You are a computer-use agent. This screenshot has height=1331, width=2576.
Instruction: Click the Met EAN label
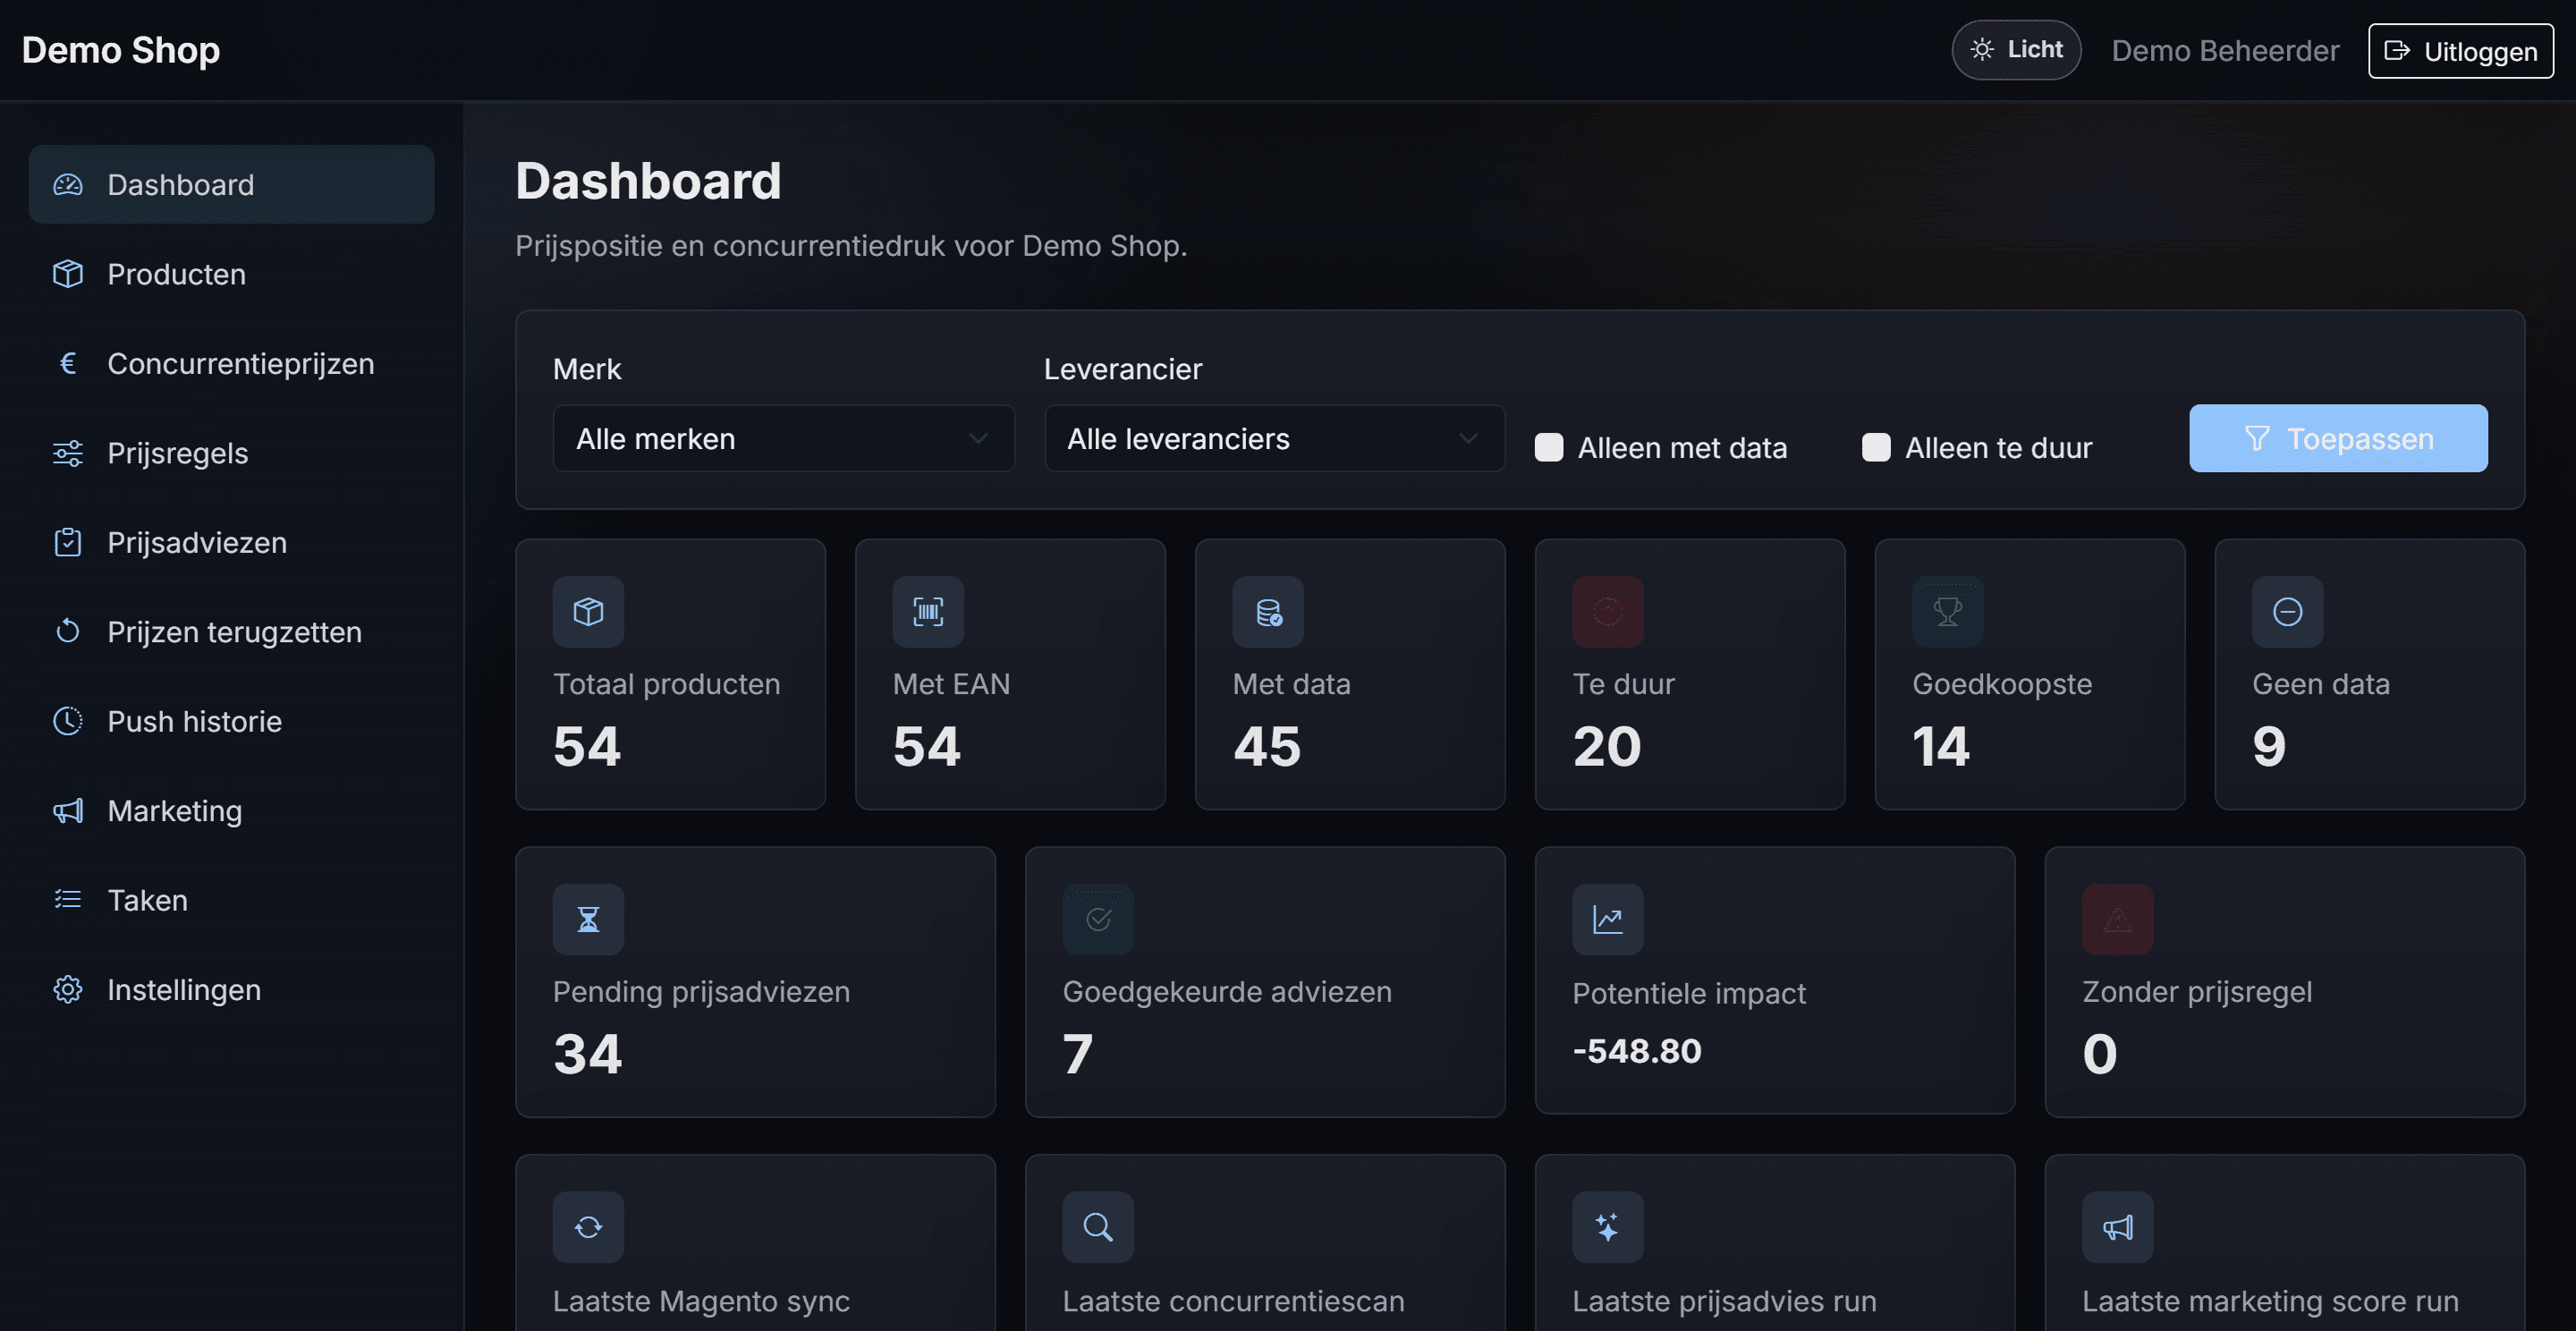(951, 684)
